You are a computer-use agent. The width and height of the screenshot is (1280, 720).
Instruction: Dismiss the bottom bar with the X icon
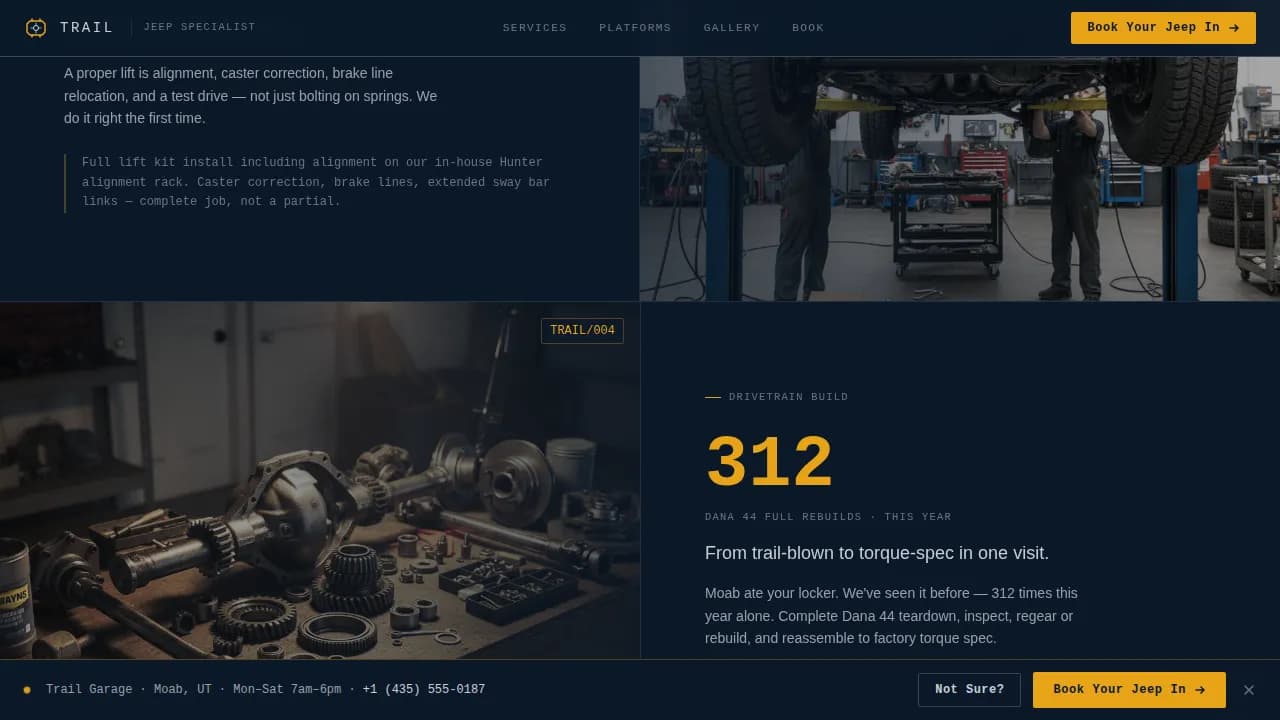pyautogui.click(x=1248, y=690)
